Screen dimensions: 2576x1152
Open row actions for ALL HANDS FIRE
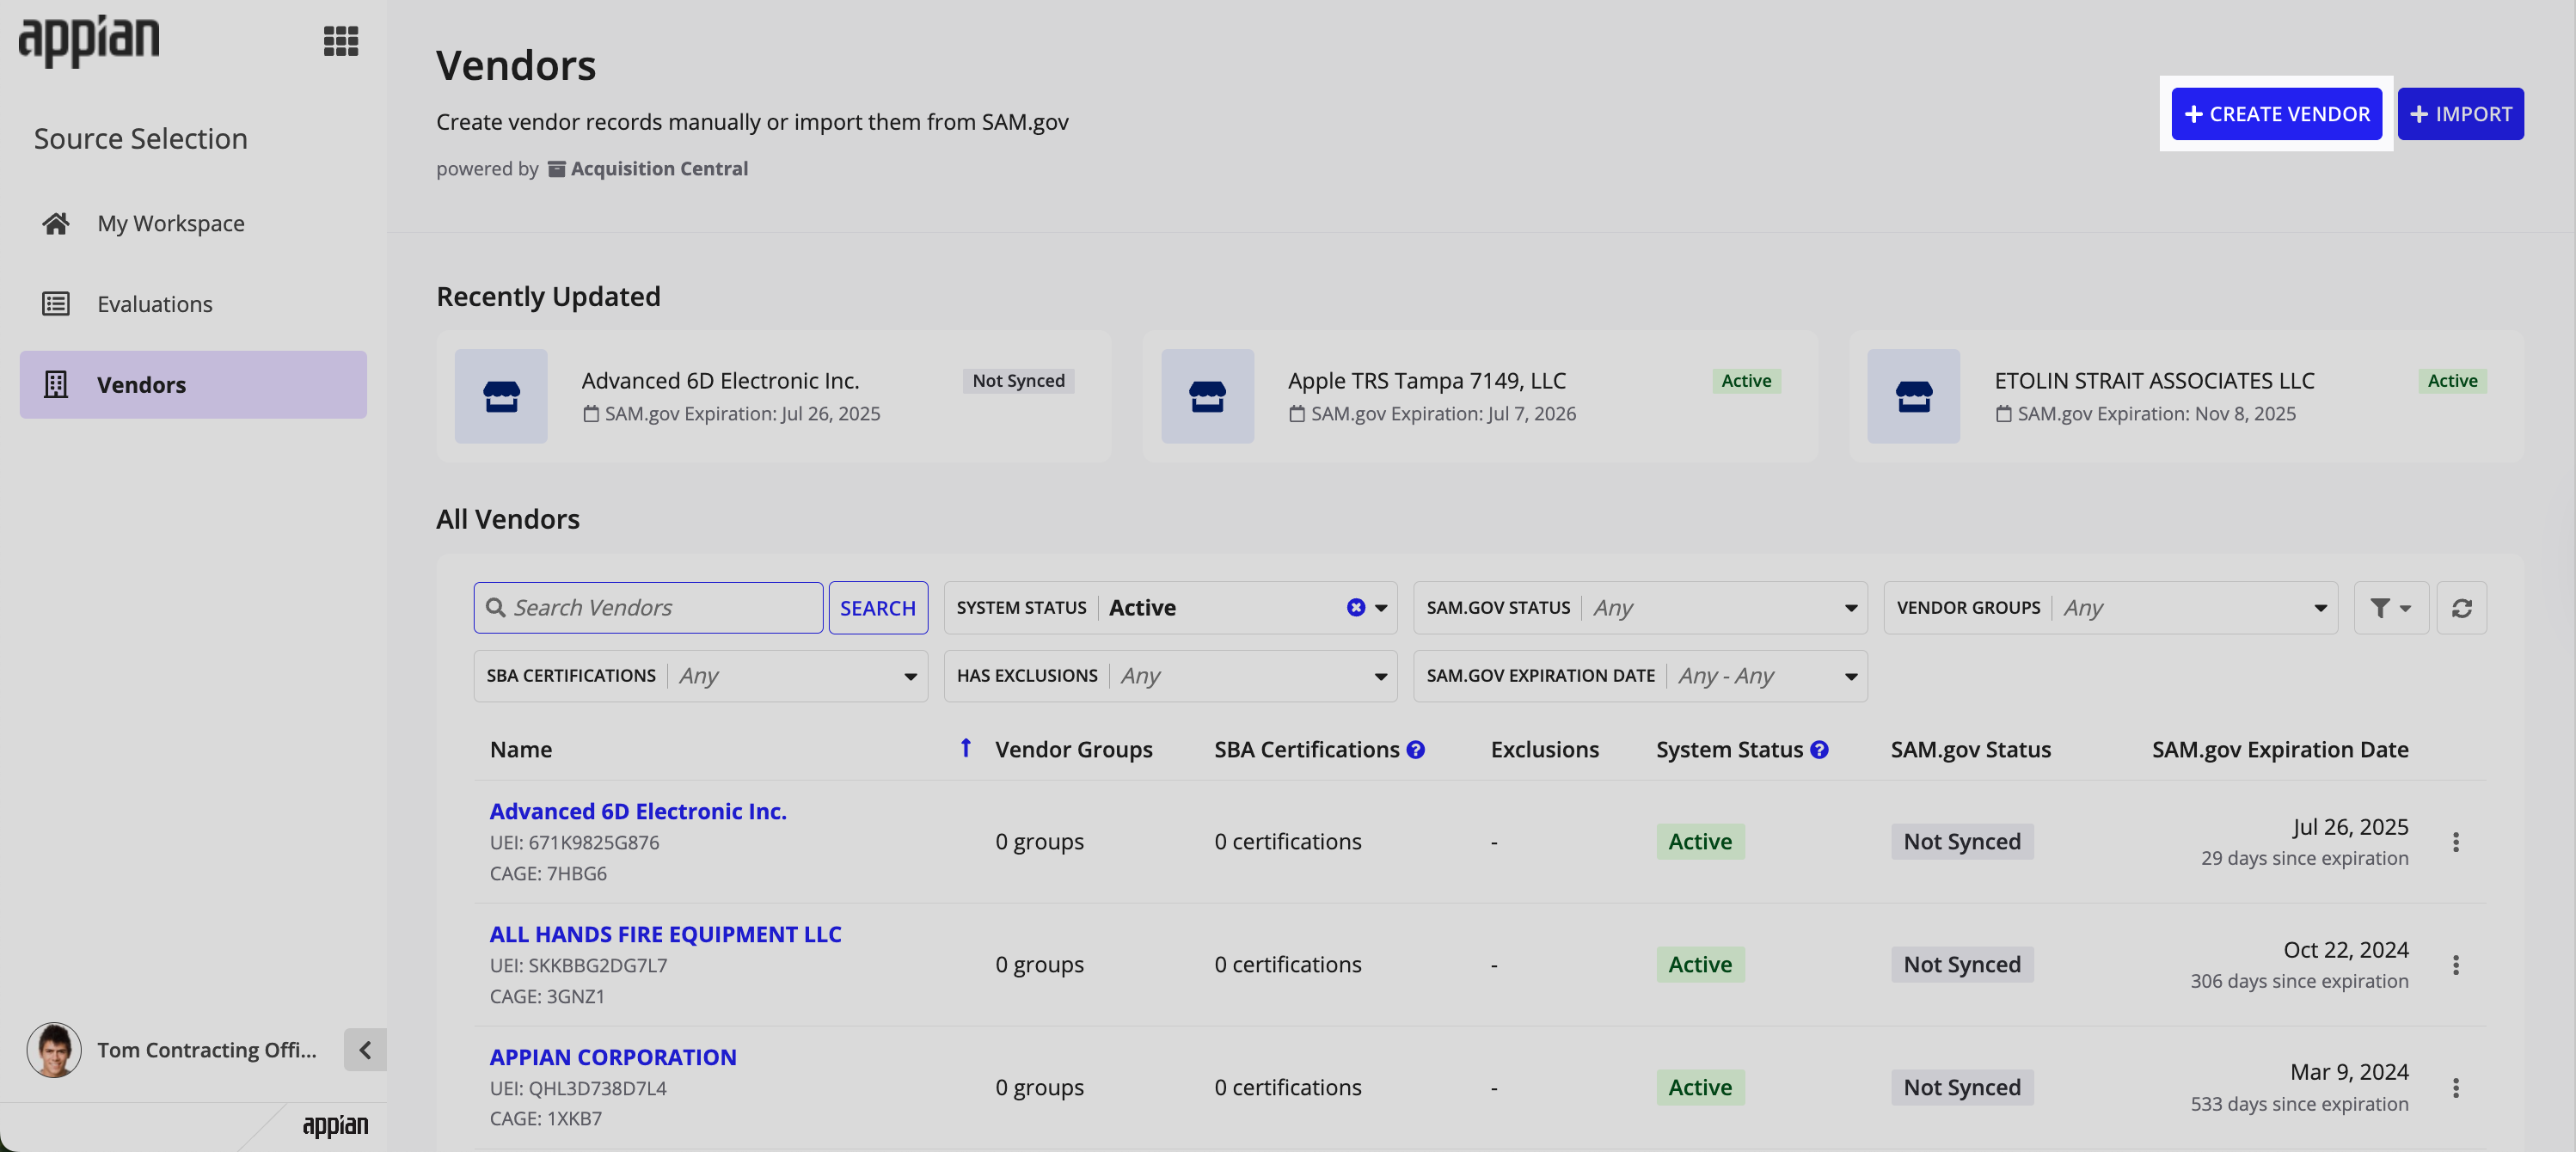(x=2455, y=964)
